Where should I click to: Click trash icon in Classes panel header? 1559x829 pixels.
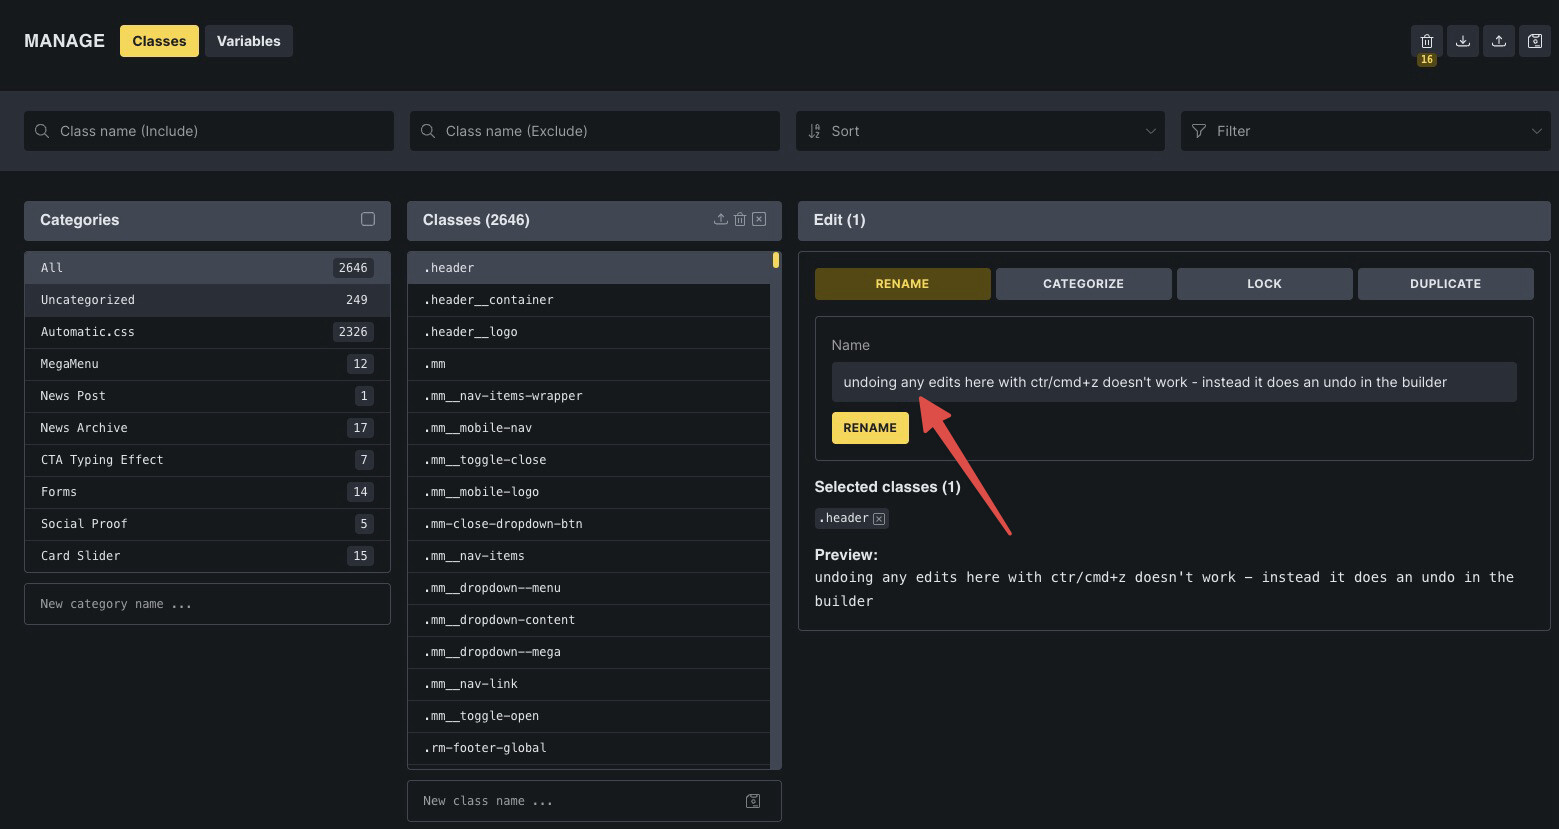point(740,219)
